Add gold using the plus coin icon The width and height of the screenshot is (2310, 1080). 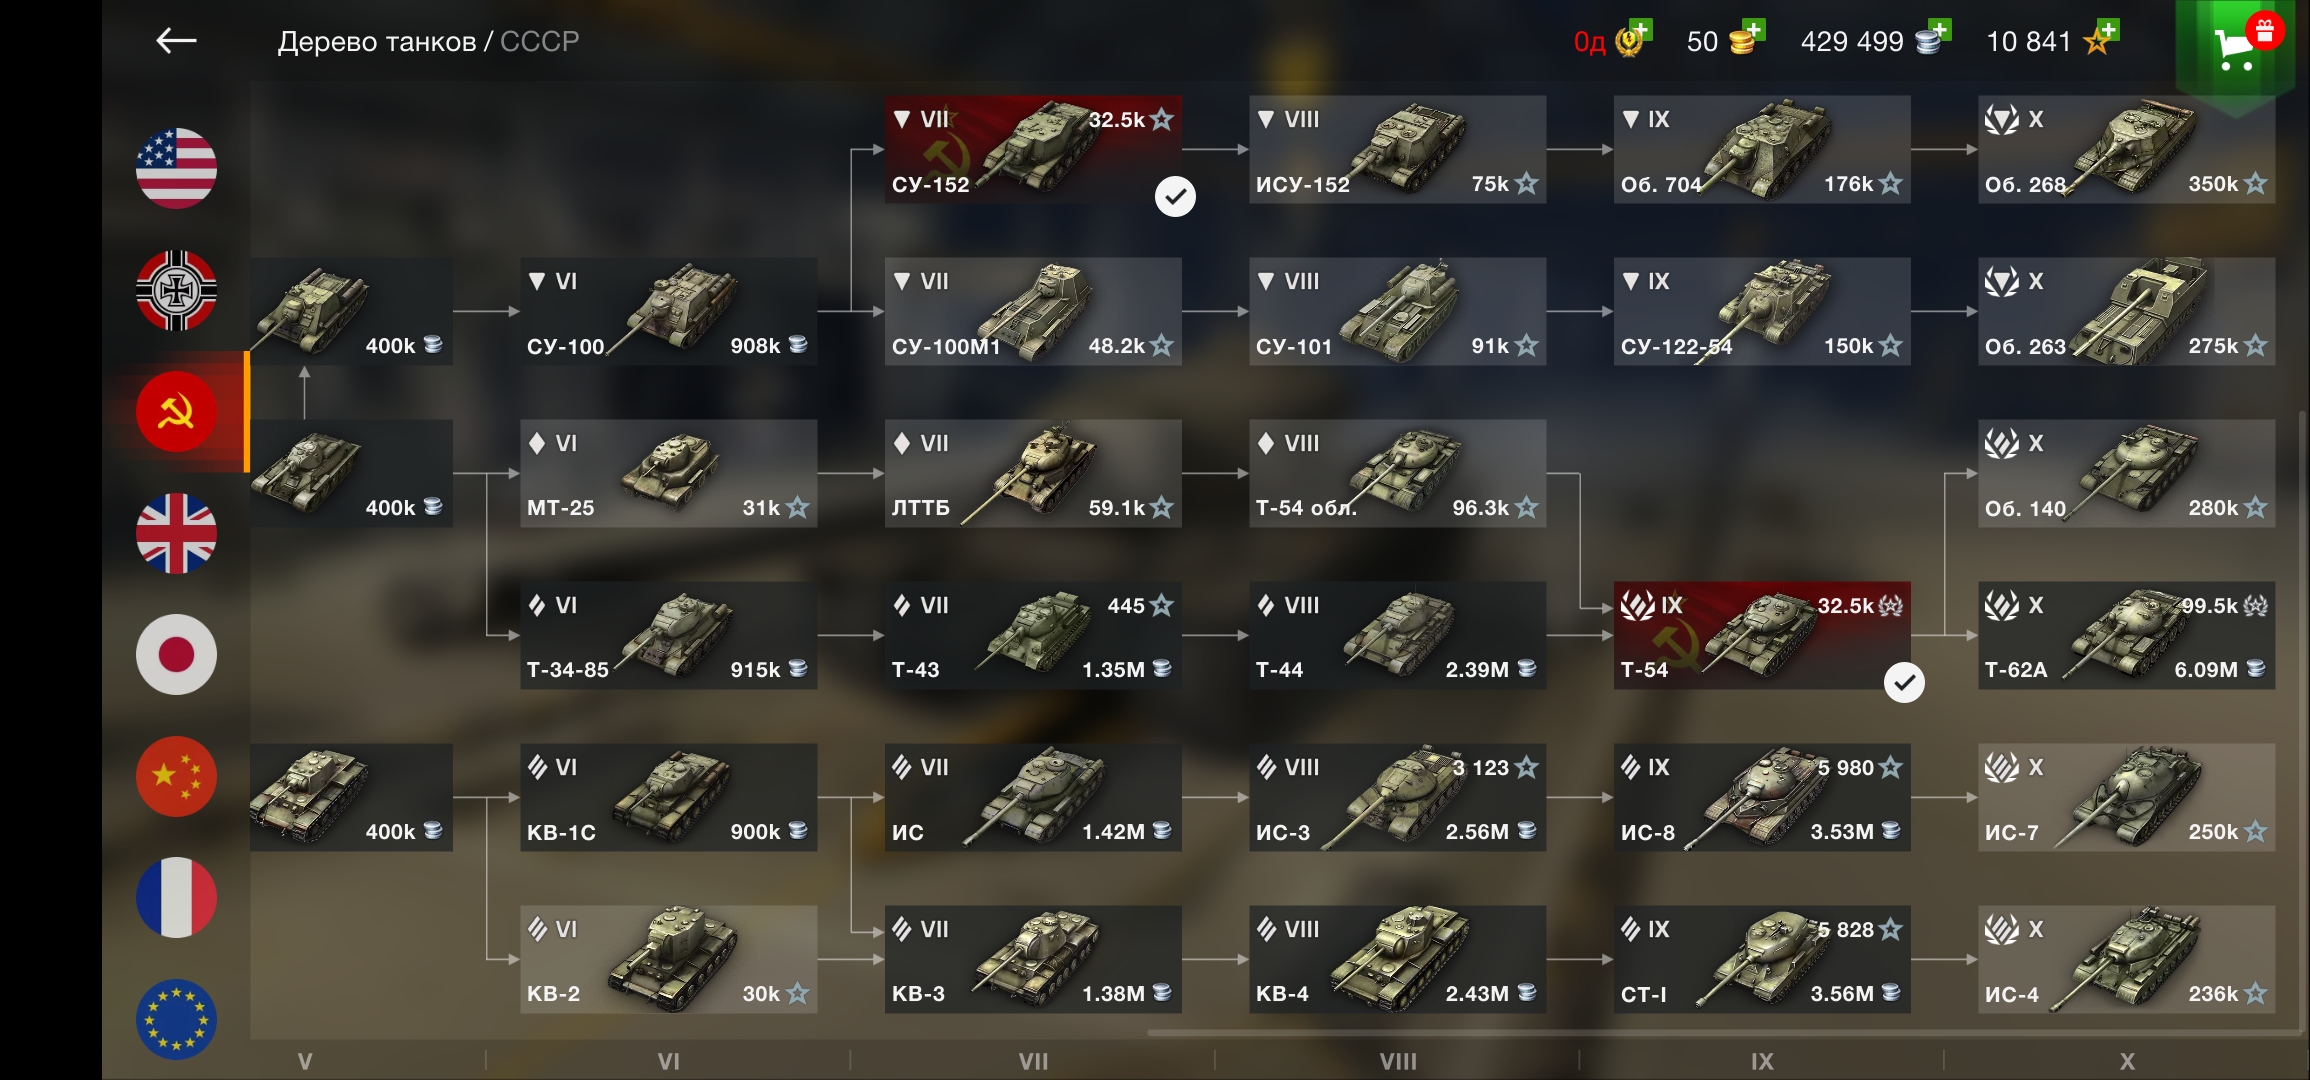[x=1746, y=38]
